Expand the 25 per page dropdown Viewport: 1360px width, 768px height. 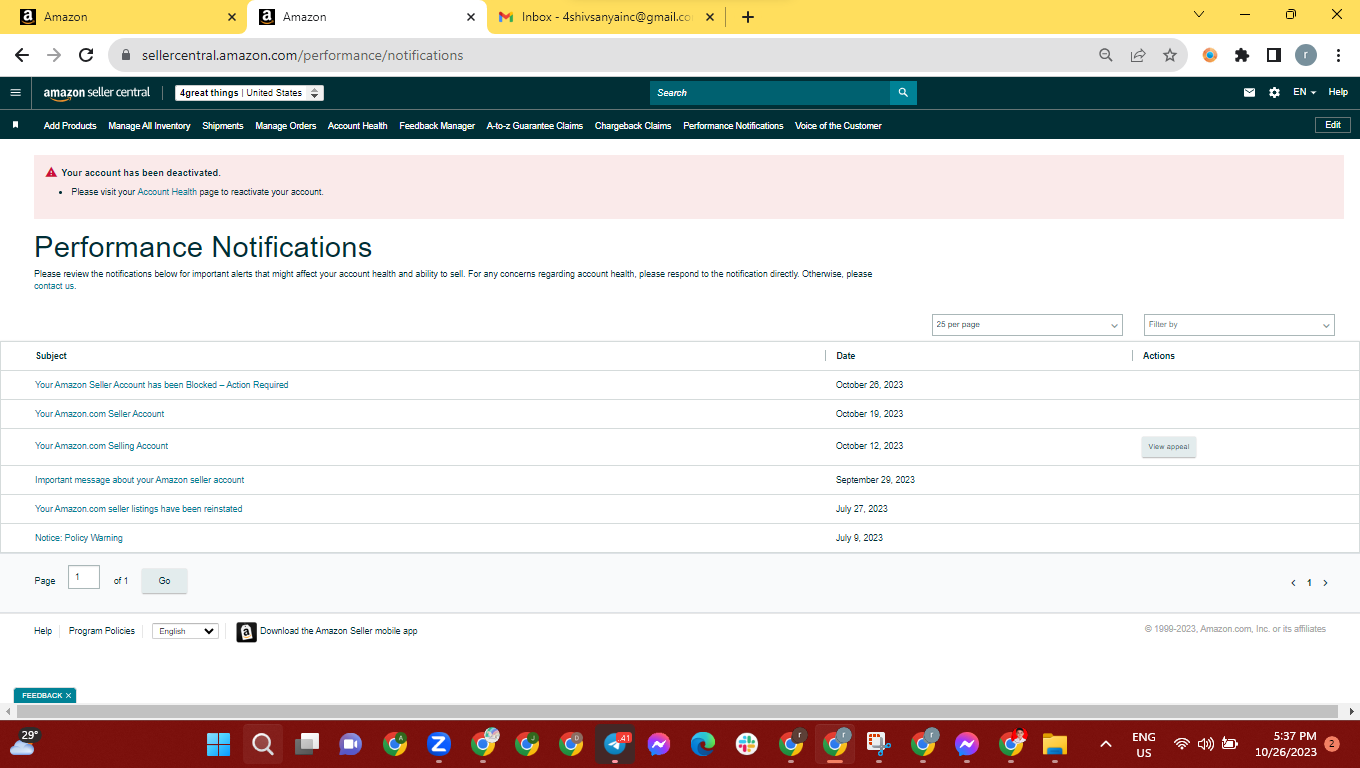click(1027, 325)
